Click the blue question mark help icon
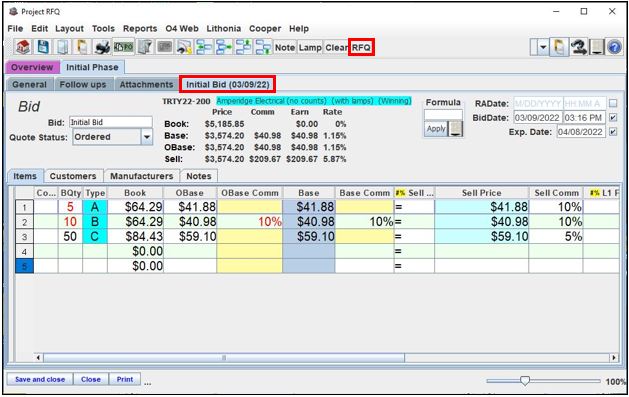The image size is (629, 397). coord(615,47)
